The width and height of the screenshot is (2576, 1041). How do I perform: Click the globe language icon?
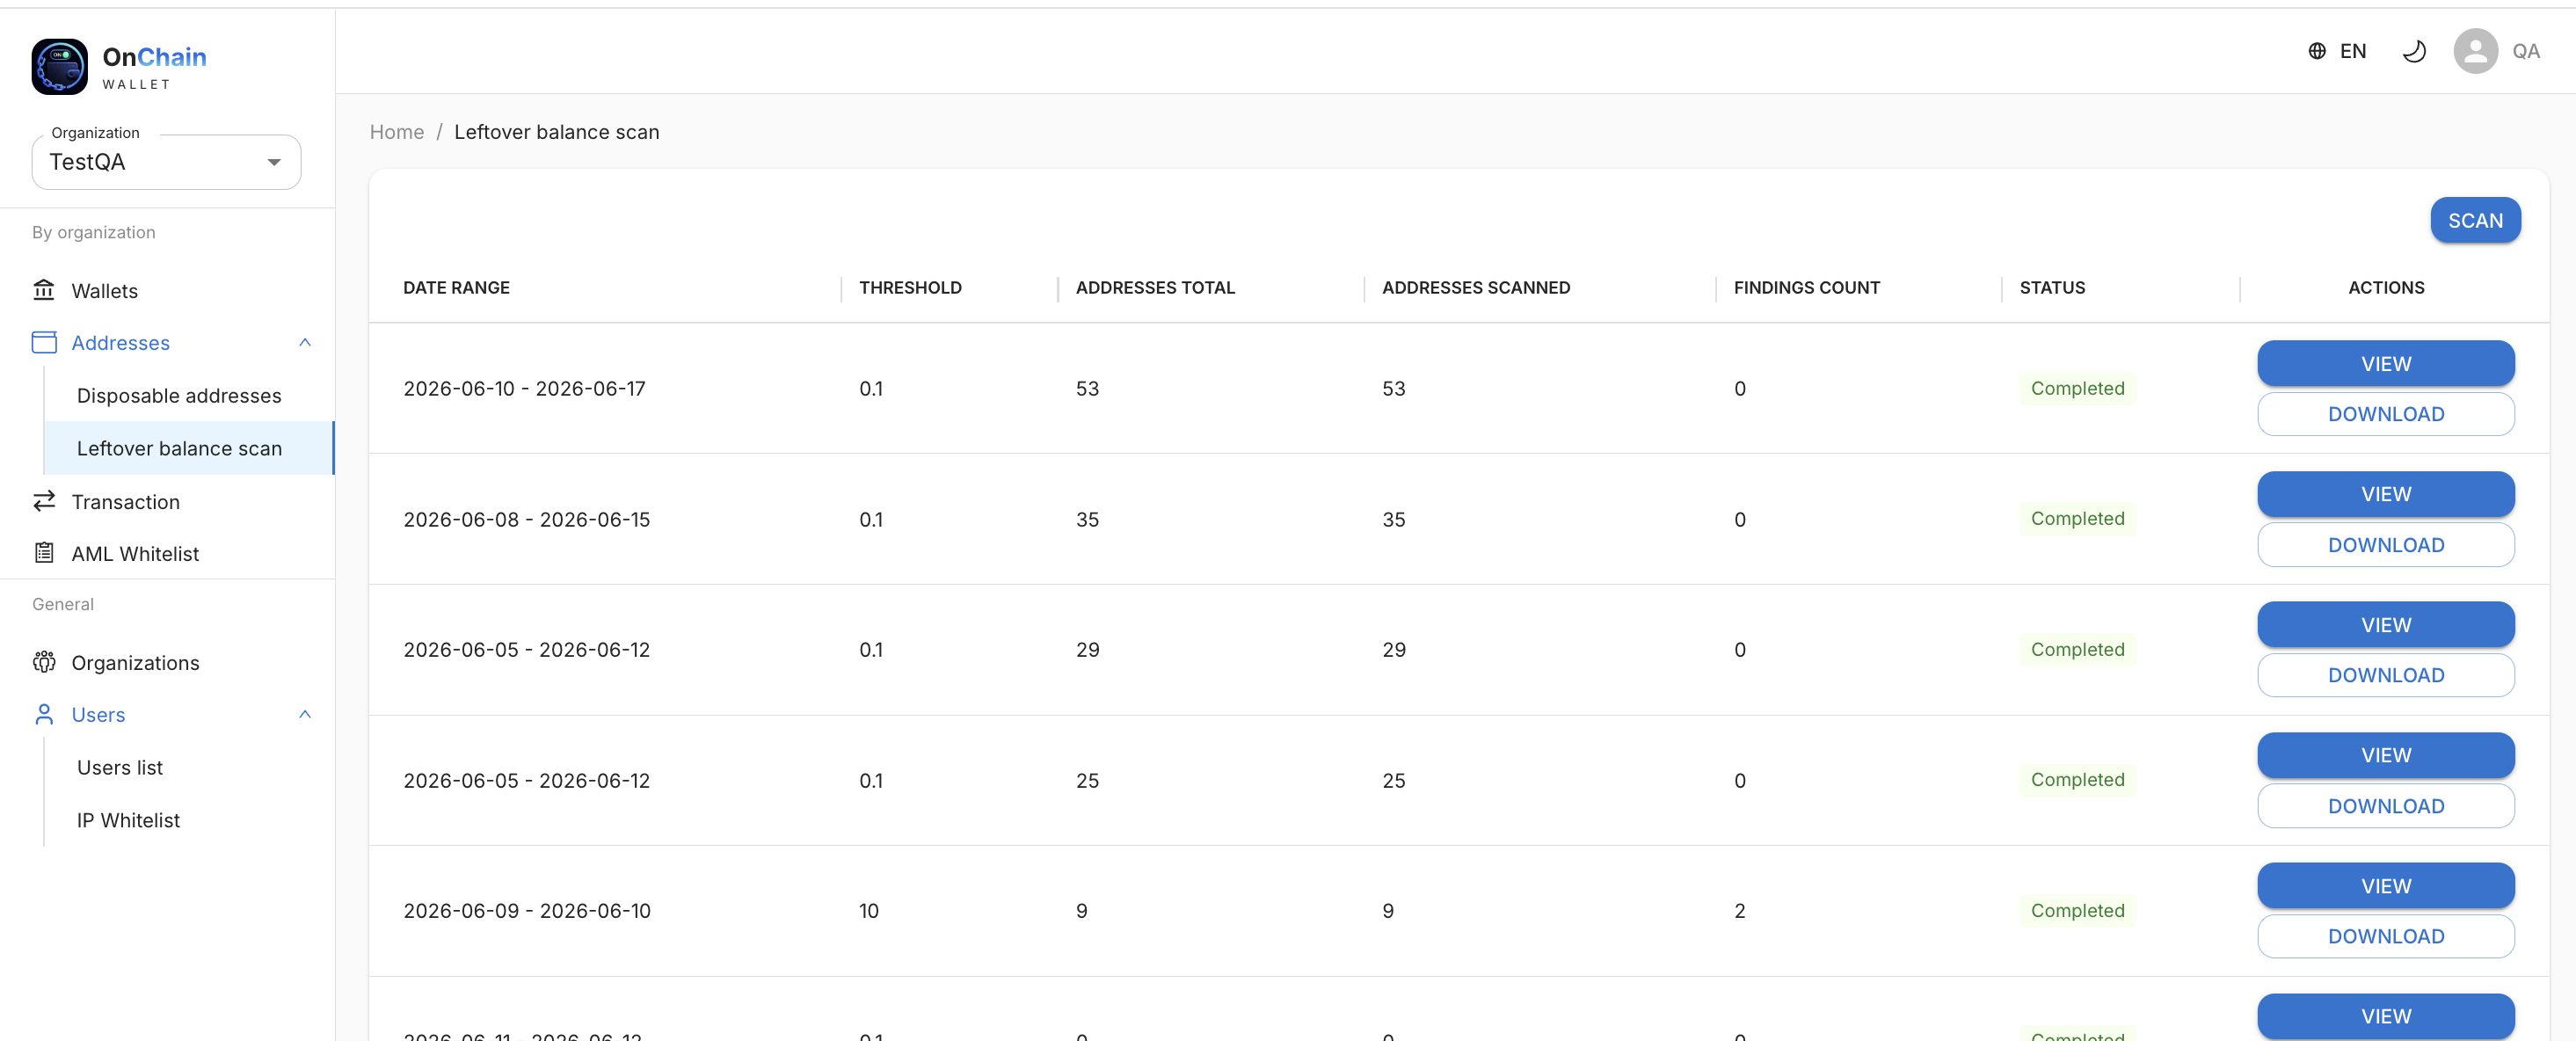coord(2317,51)
